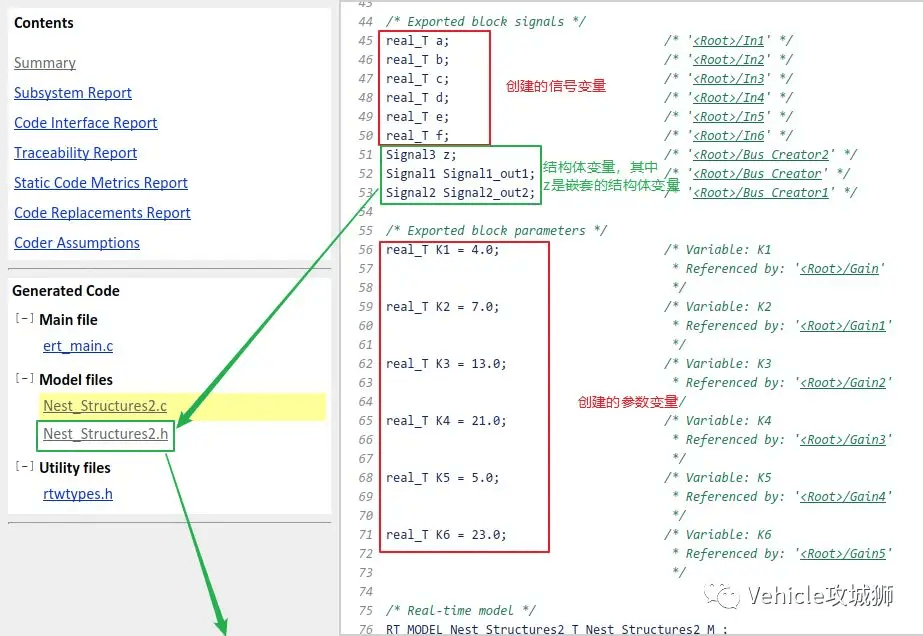Viewport: 923px width, 636px height.
Task: Jump to the <Root>/Bus Creator1 block
Action: point(761,193)
